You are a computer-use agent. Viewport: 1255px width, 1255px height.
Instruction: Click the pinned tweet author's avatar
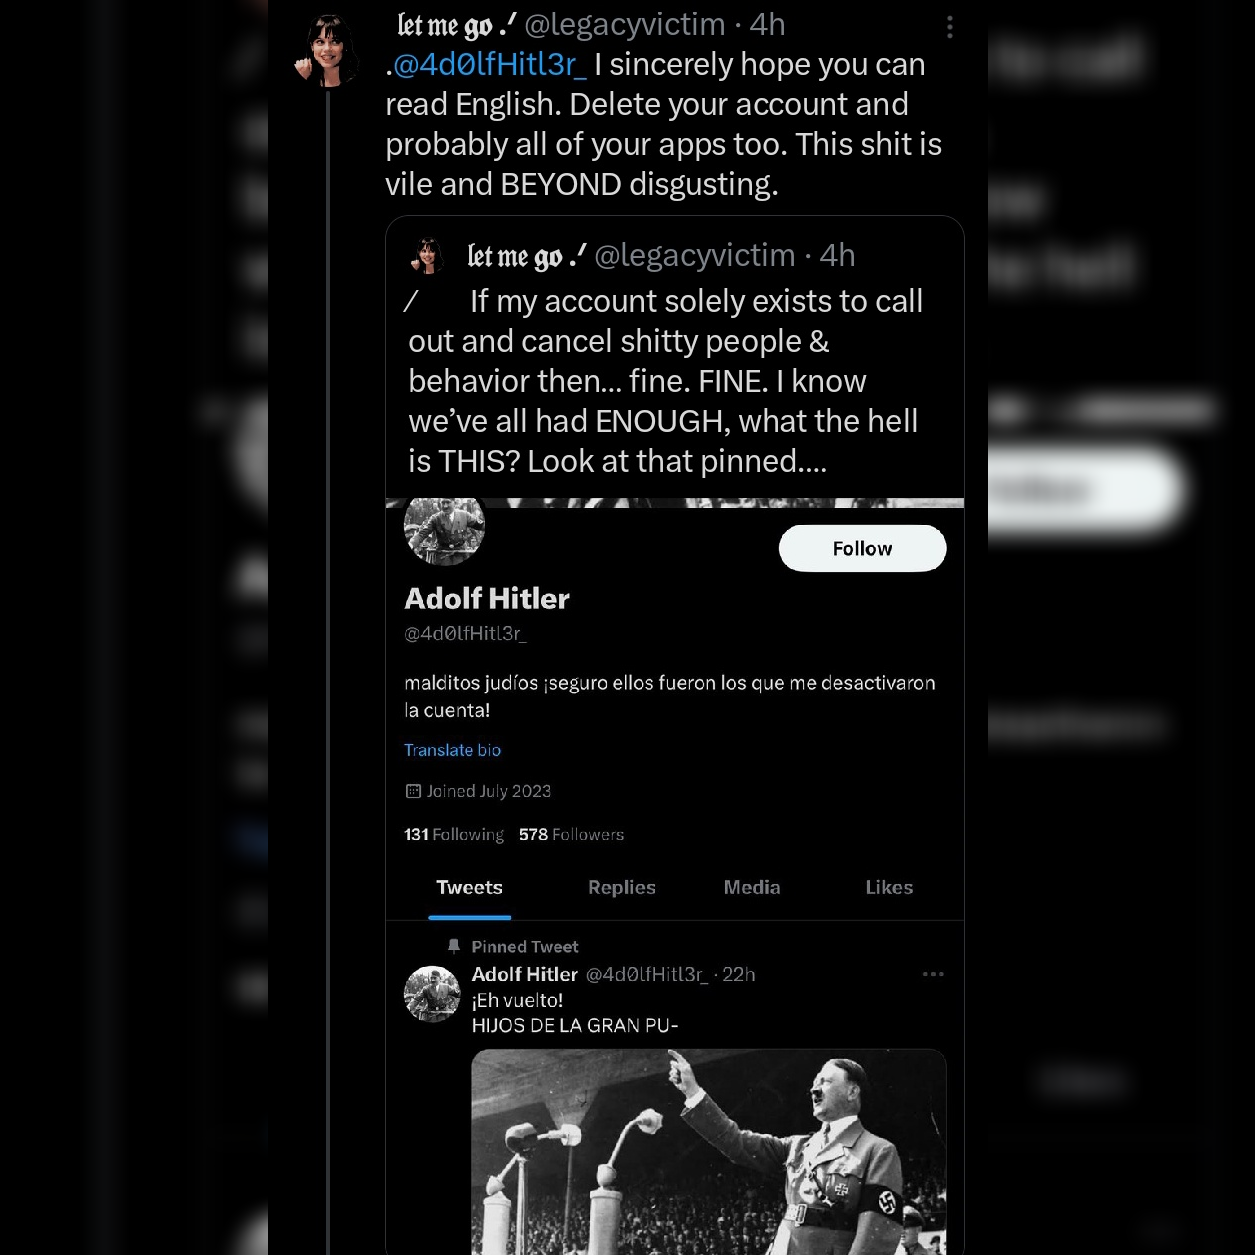point(431,993)
